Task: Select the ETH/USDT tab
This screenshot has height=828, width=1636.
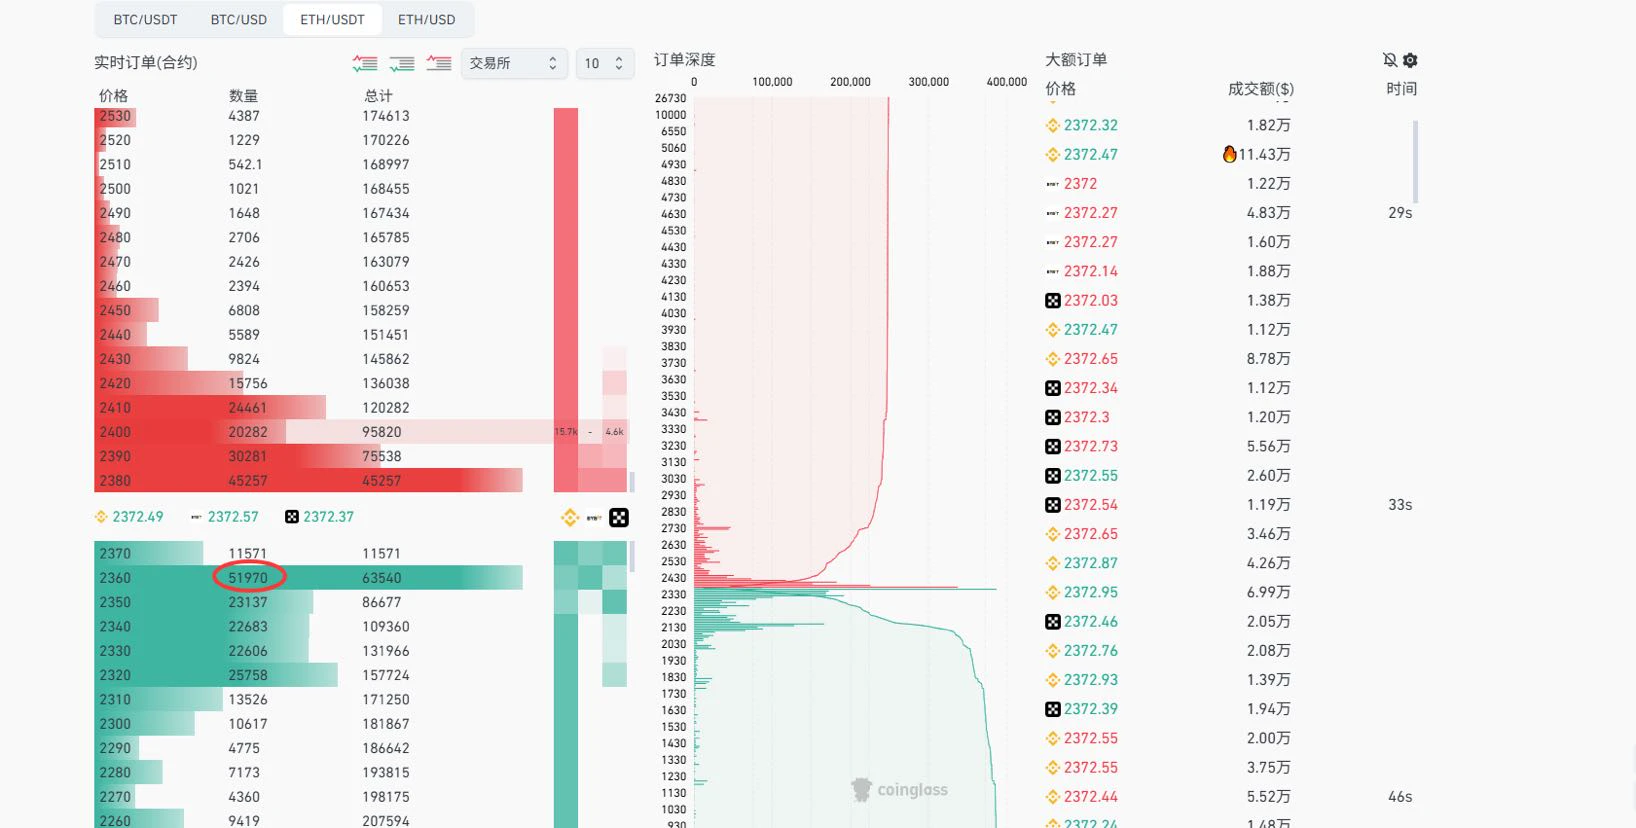Action: click(x=333, y=19)
